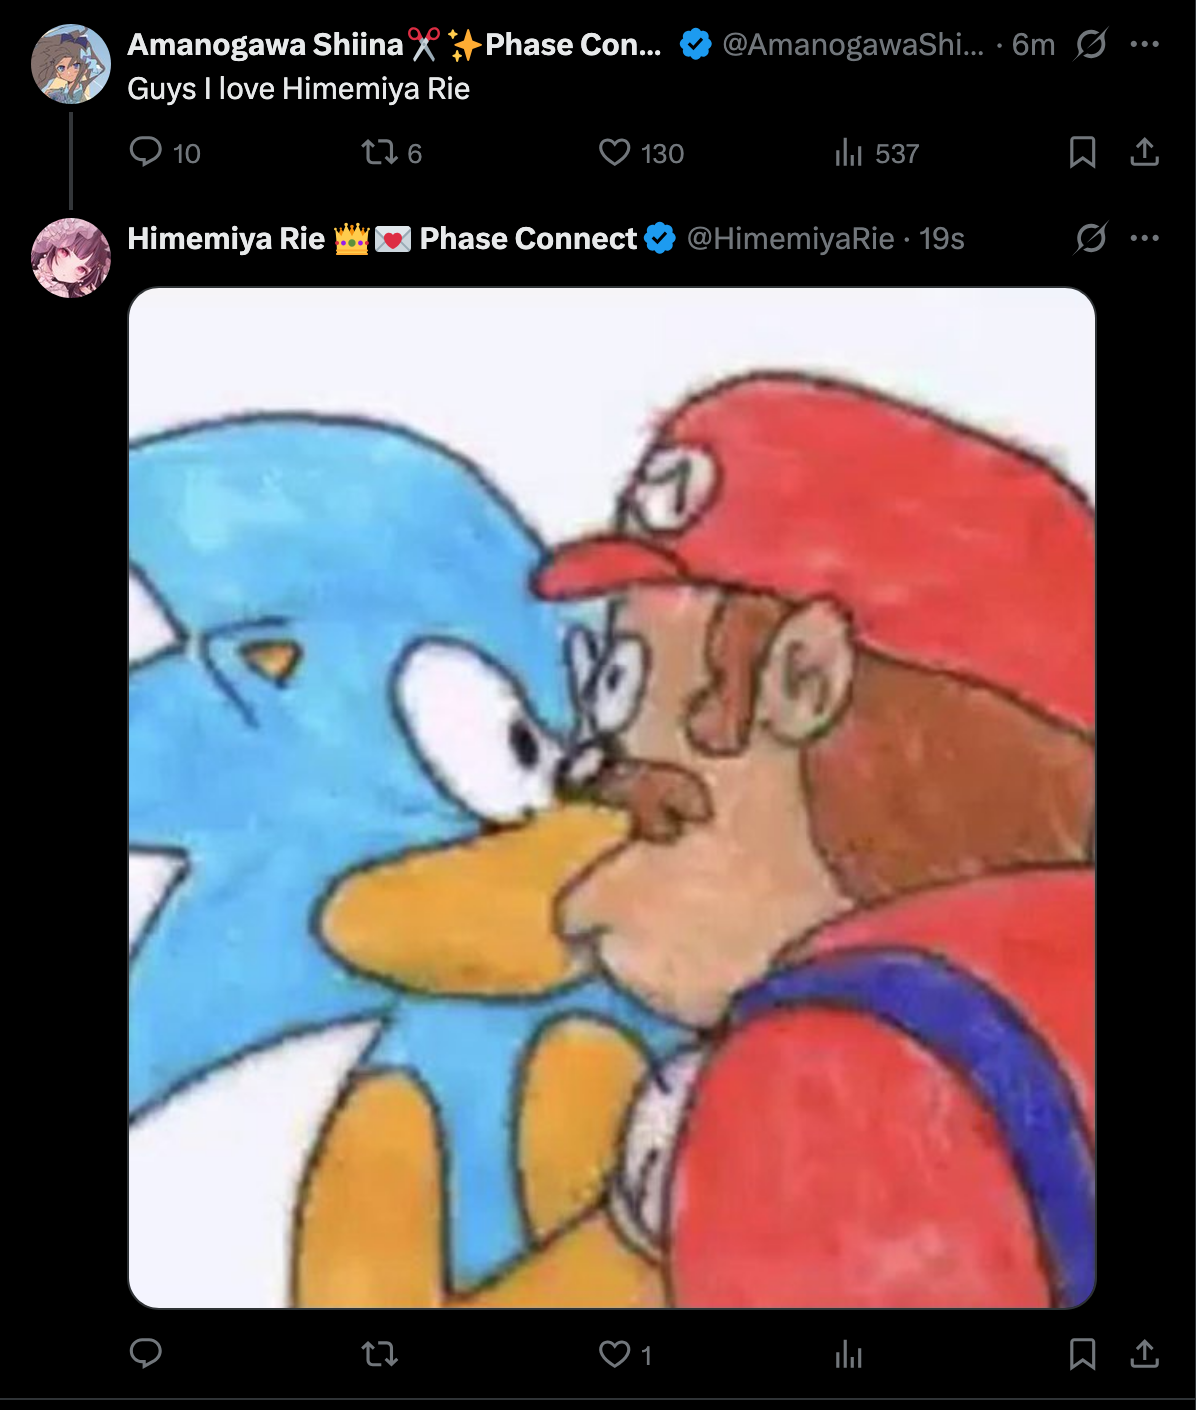Like Himemiya Rie's reply with 1 like
This screenshot has height=1410, width=1196.
coord(614,1354)
